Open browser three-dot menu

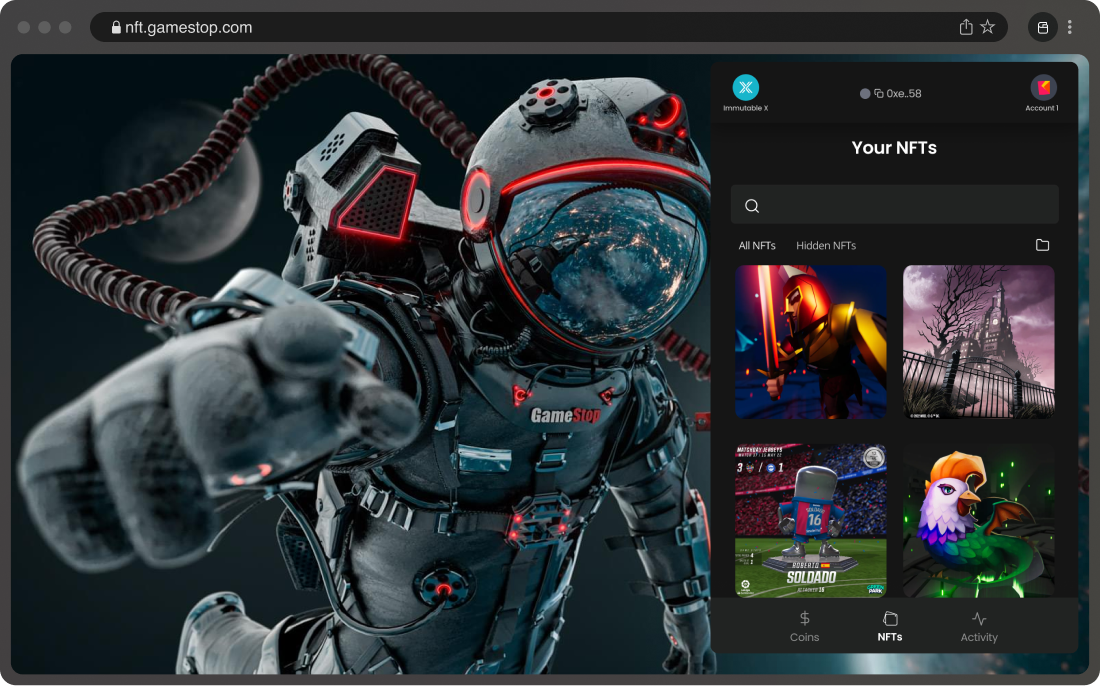1069,28
